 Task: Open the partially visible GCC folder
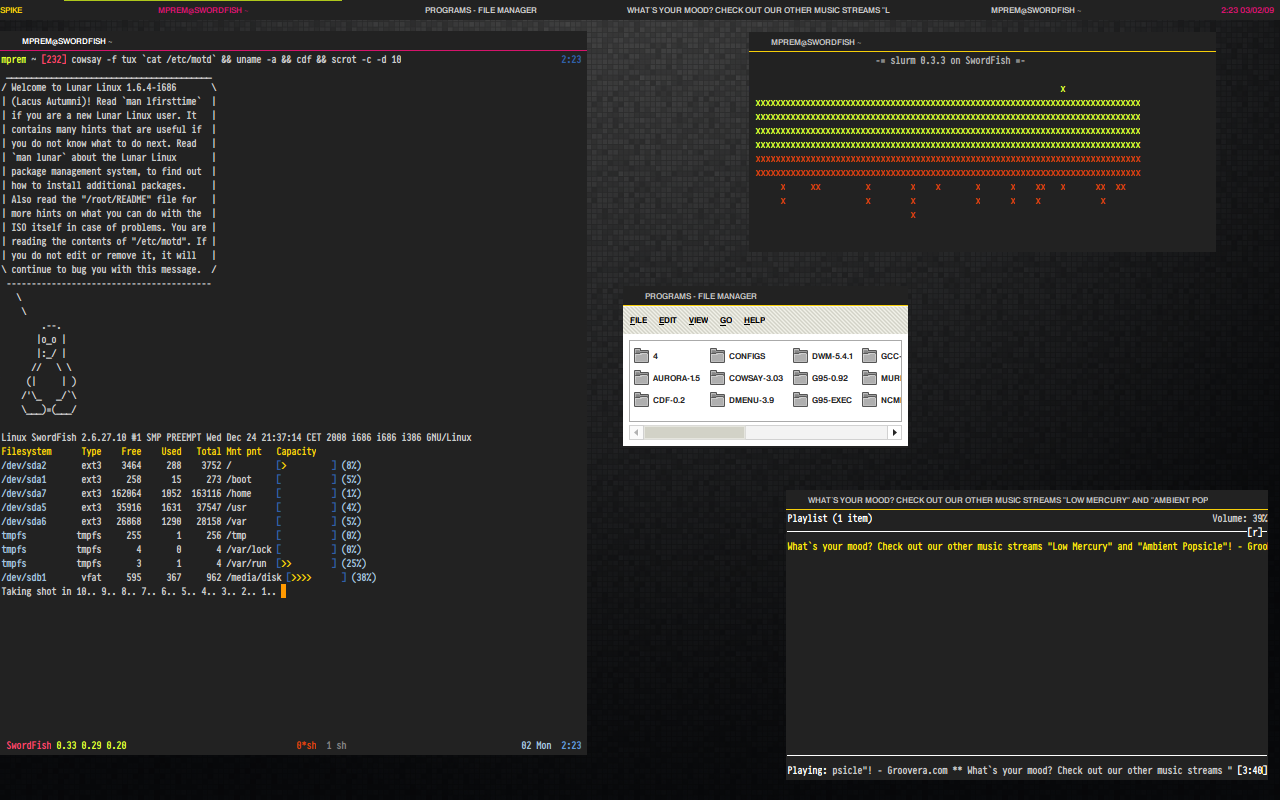tap(882, 356)
